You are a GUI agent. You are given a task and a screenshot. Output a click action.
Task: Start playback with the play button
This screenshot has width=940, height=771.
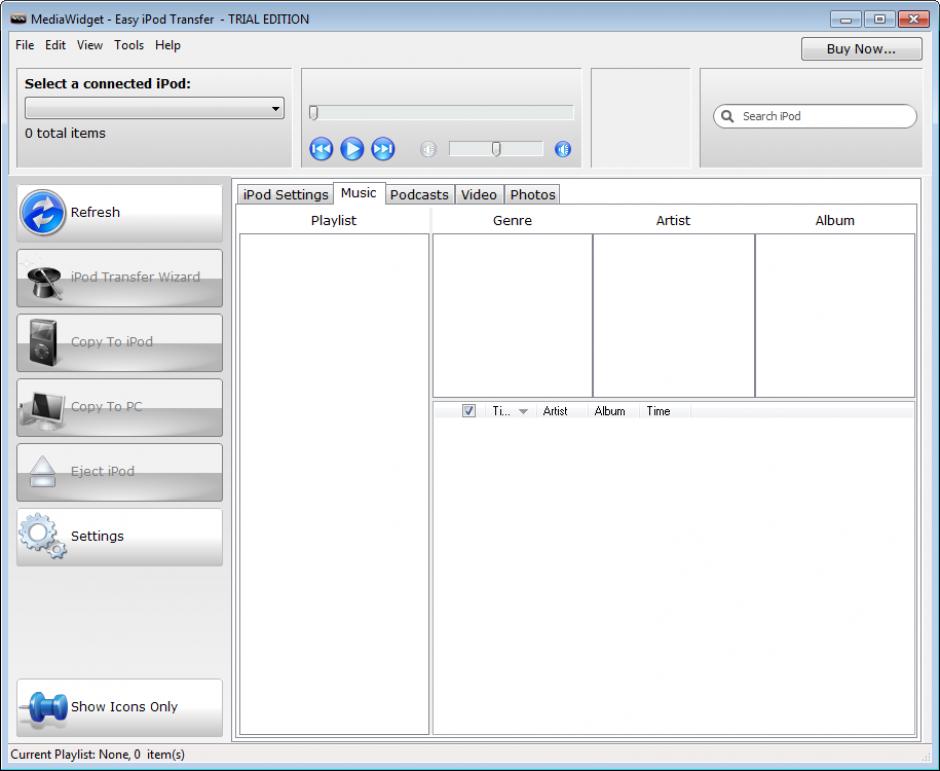click(x=352, y=149)
